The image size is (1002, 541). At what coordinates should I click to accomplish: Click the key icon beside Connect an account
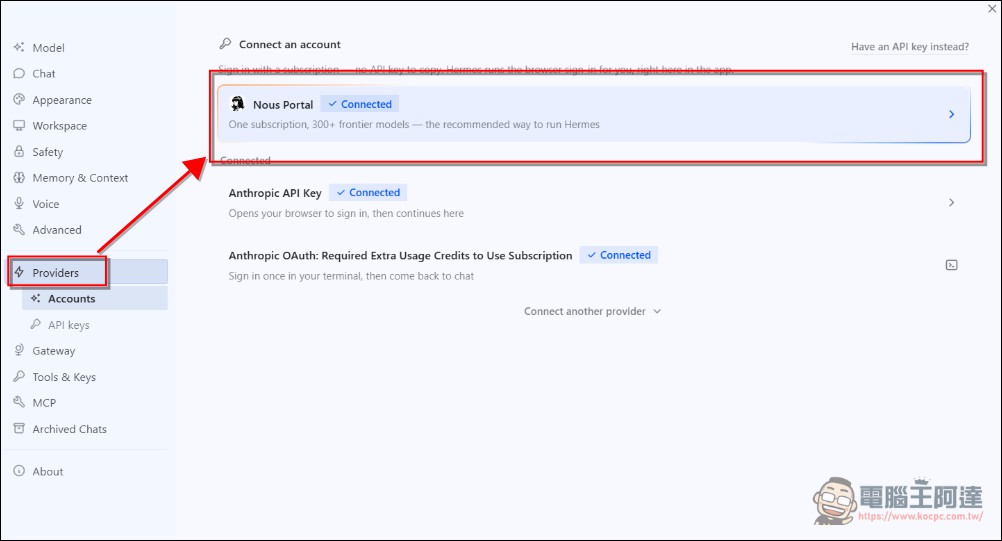point(225,43)
